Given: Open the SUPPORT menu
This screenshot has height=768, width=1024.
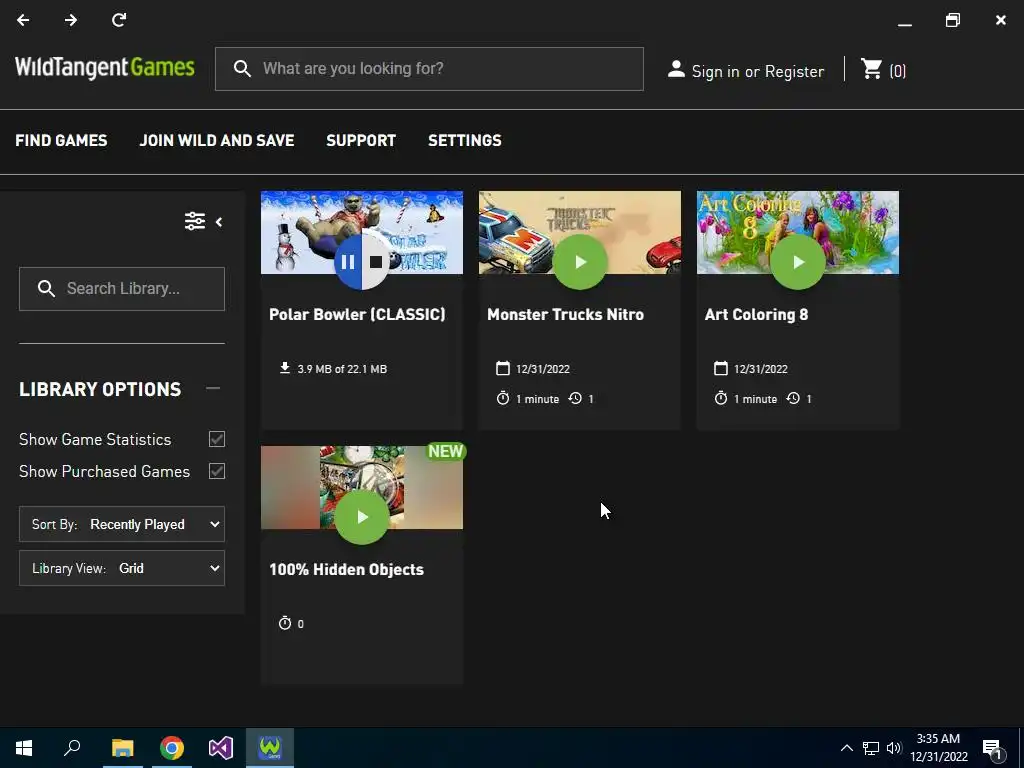Looking at the screenshot, I should pos(361,140).
